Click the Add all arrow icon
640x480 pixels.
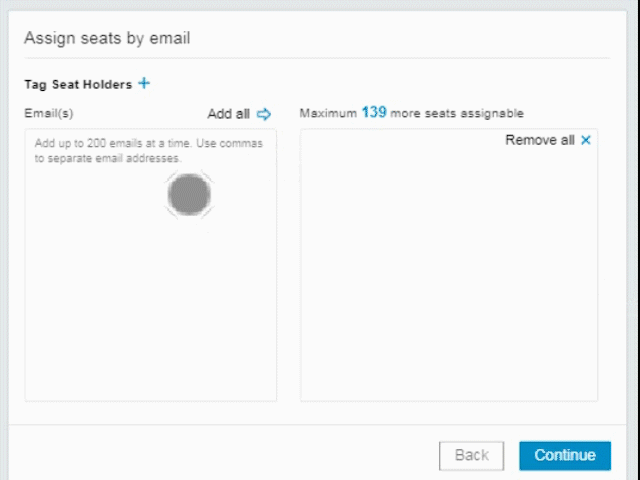pos(264,114)
